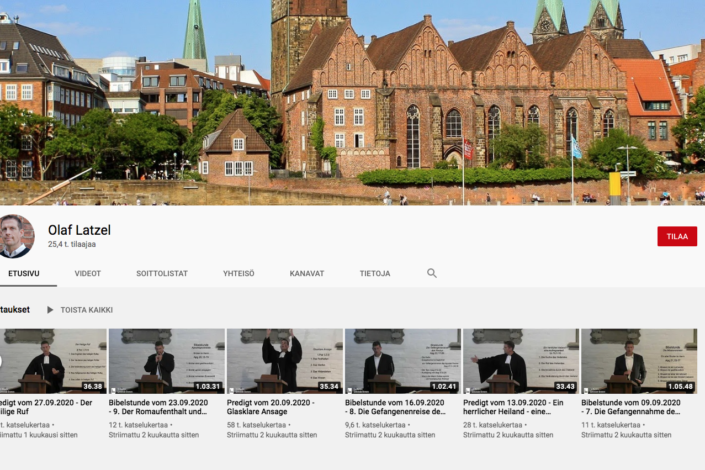This screenshot has width=705, height=470.
Task: Click the 33.43 duration badge
Action: point(565,386)
